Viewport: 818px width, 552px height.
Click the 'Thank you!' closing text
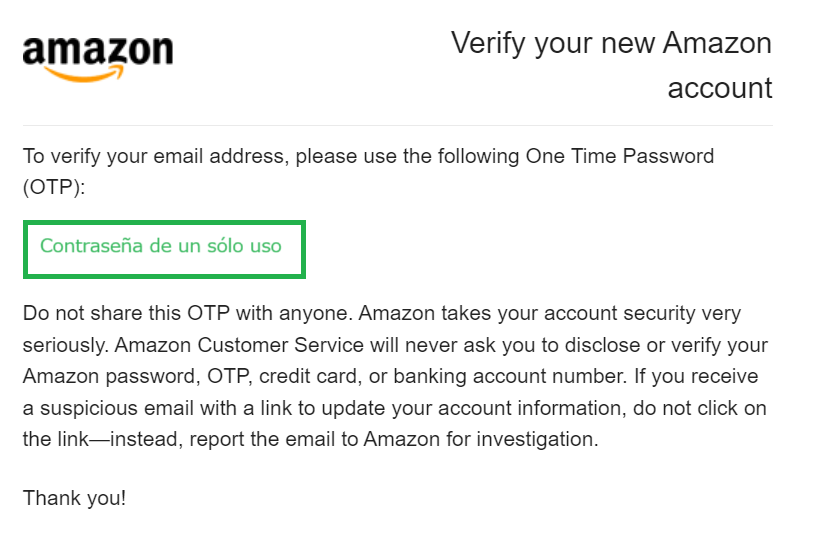coord(75,498)
